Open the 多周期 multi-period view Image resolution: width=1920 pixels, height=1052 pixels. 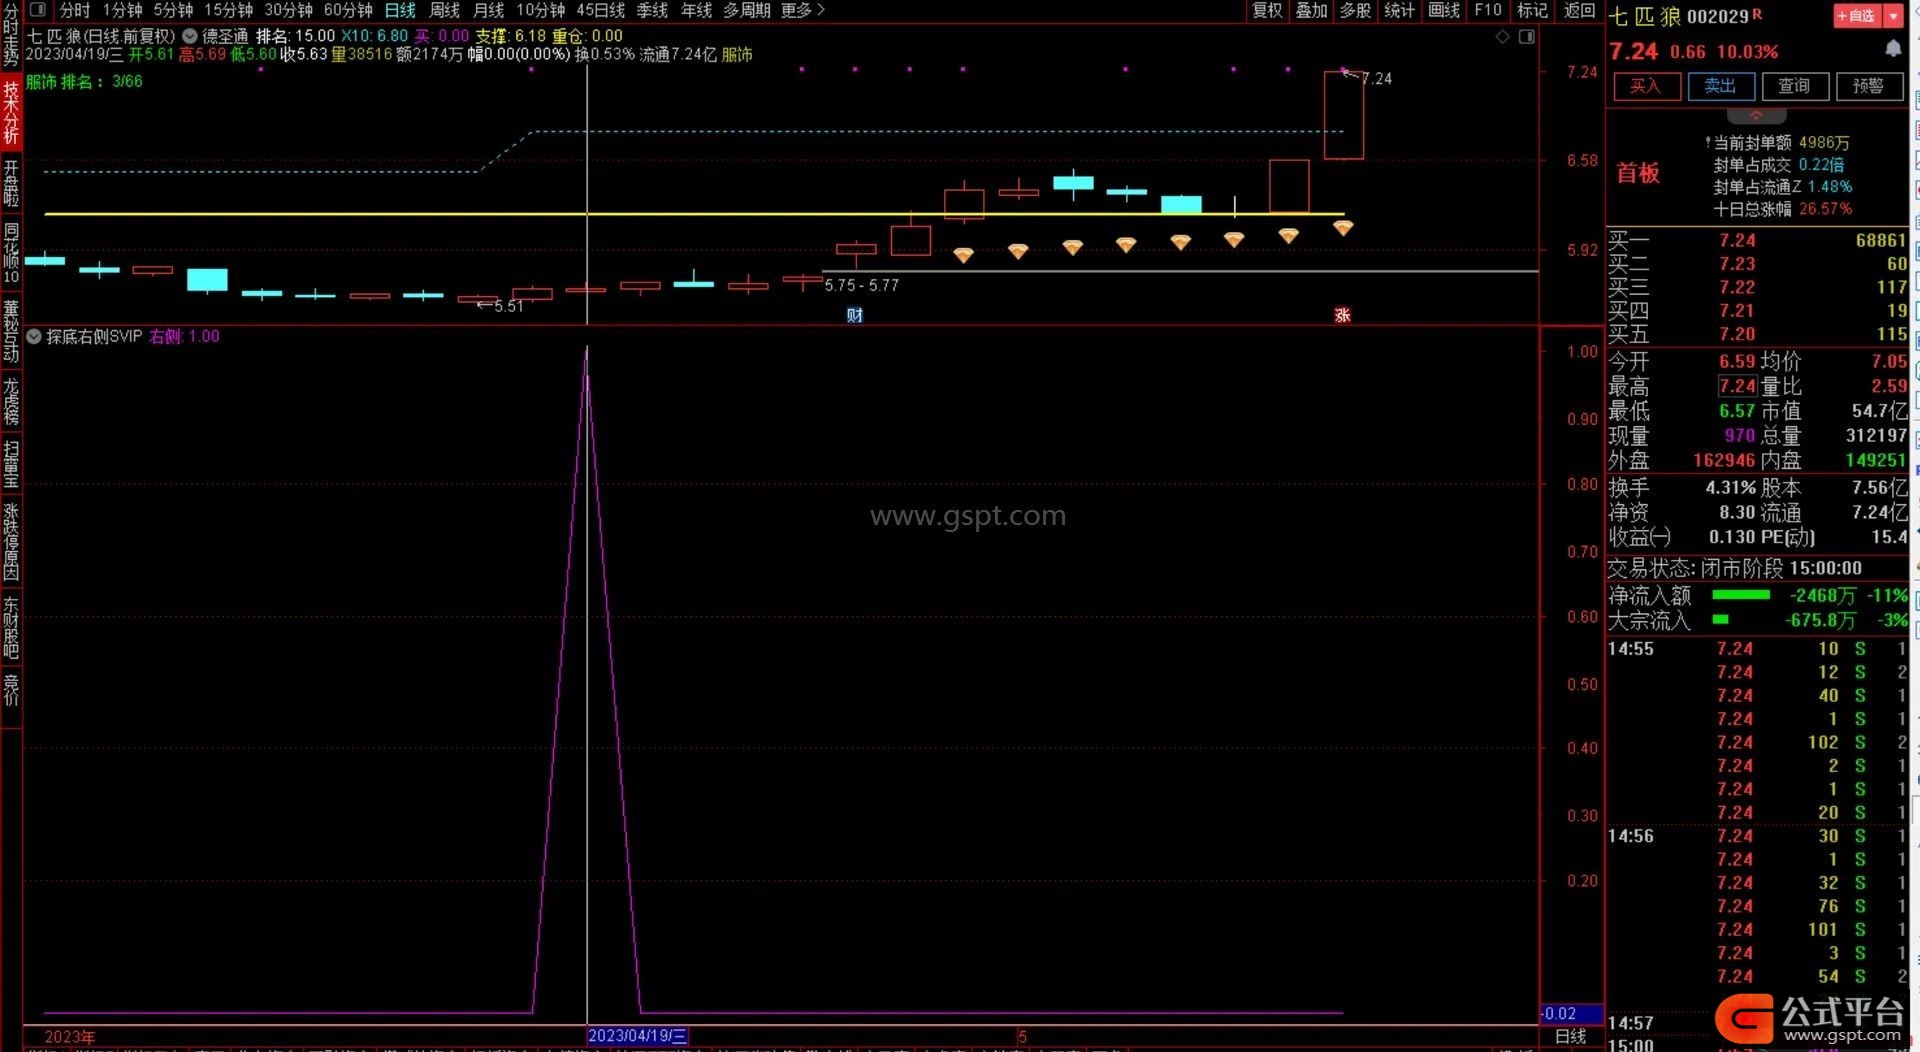pyautogui.click(x=747, y=10)
